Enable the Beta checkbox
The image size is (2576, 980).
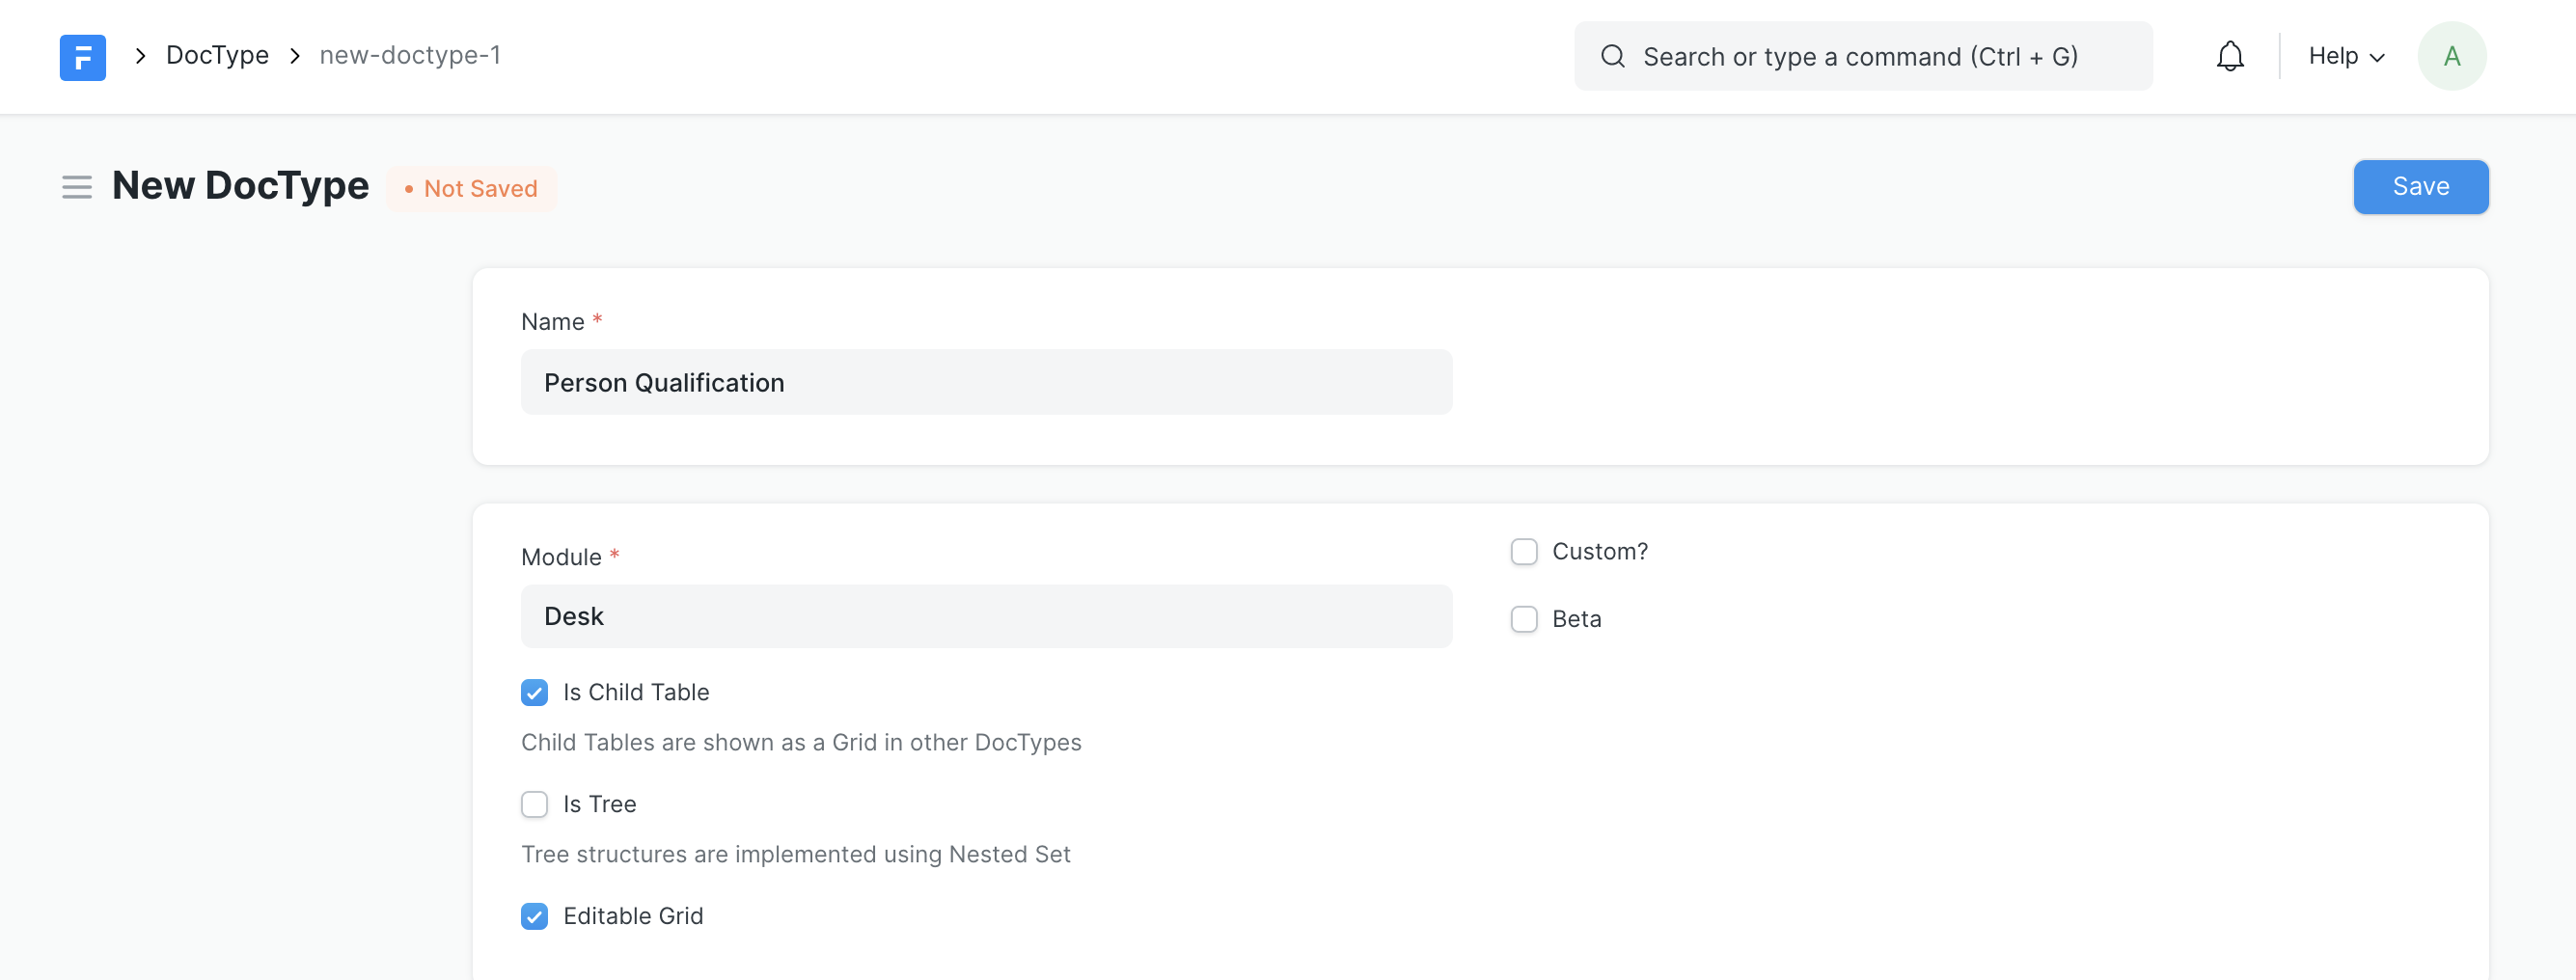1523,620
